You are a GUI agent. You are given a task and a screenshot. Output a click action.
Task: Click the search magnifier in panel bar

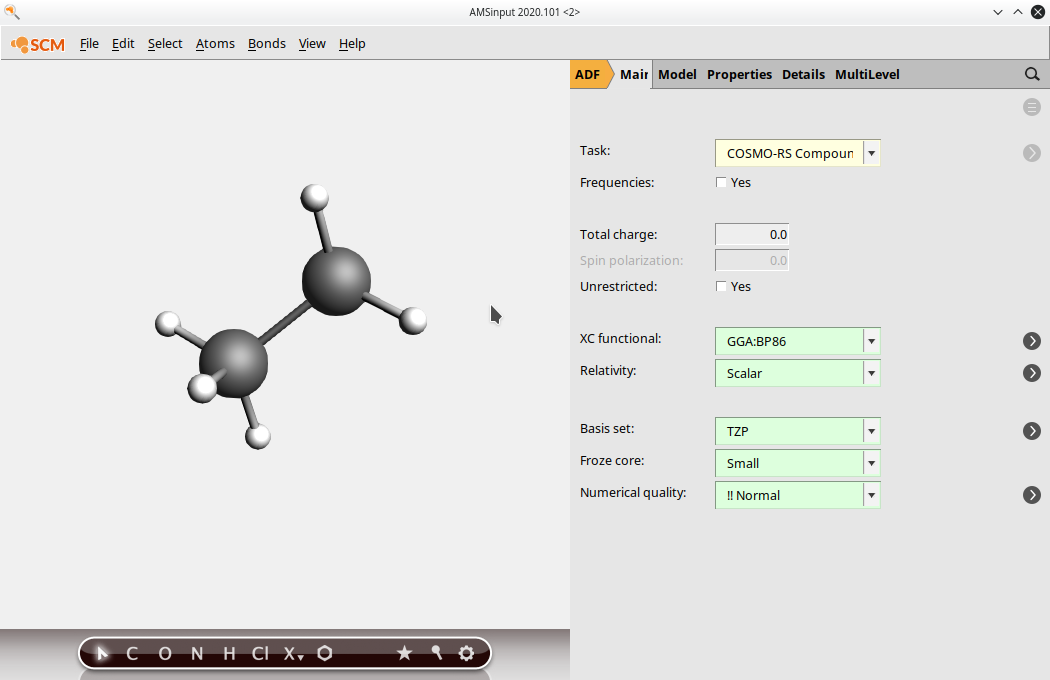point(1032,74)
